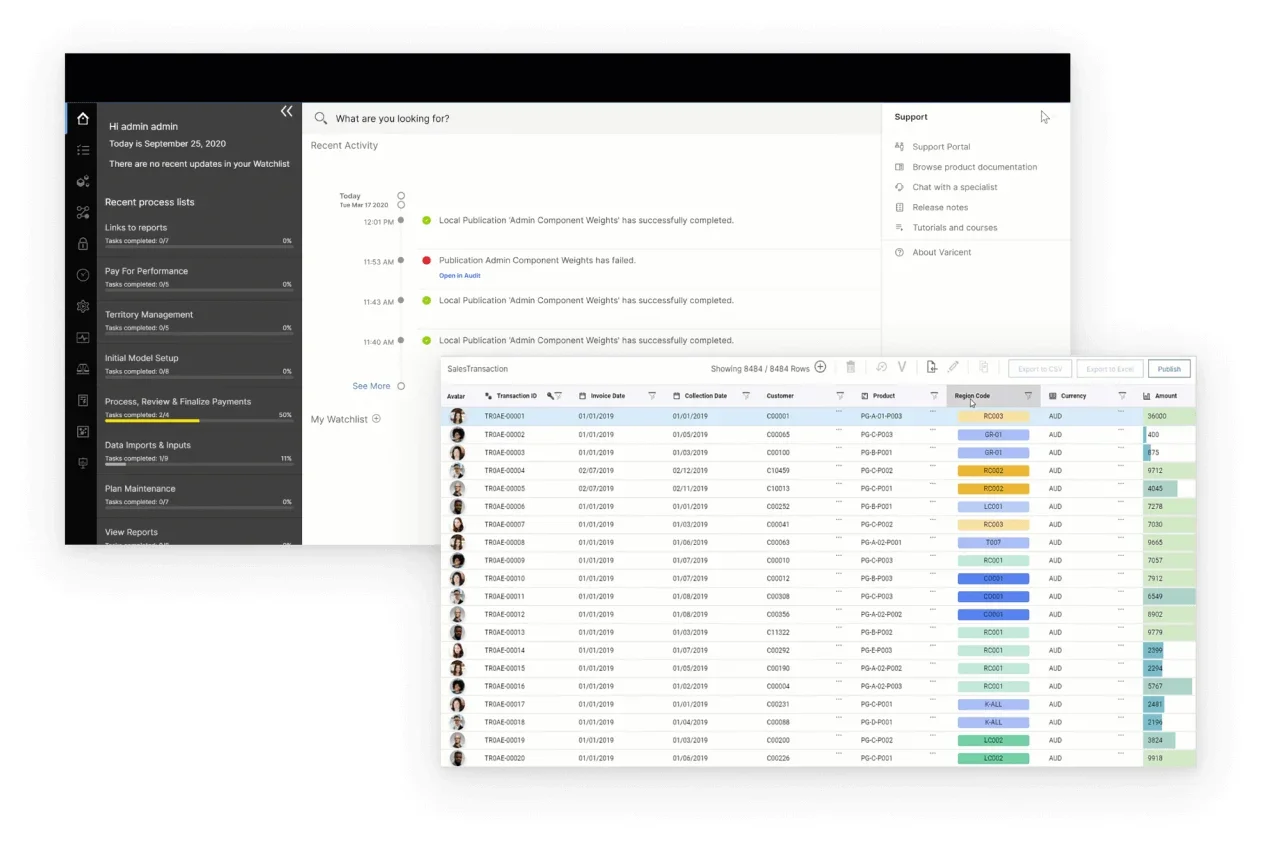Open Pay For Performance process list
This screenshot has width=1262, height=844.
[x=198, y=277]
